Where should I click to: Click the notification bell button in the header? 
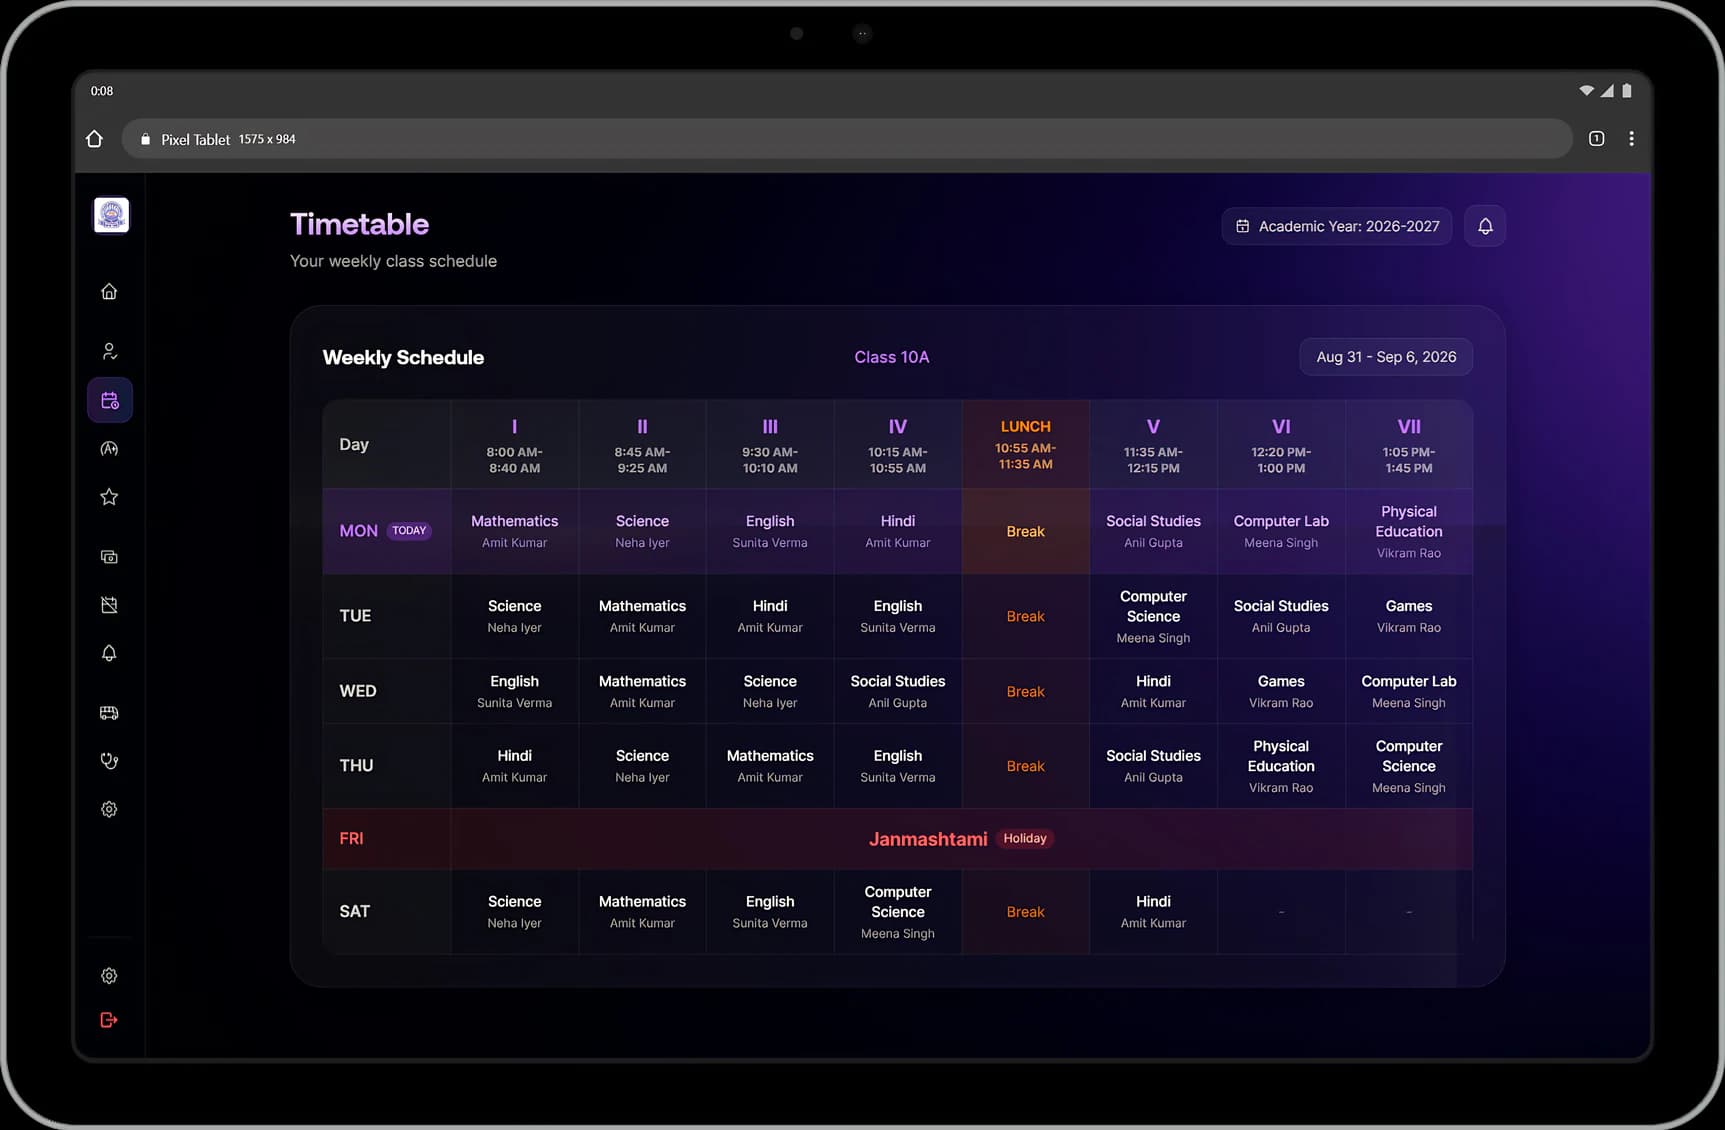point(1485,226)
